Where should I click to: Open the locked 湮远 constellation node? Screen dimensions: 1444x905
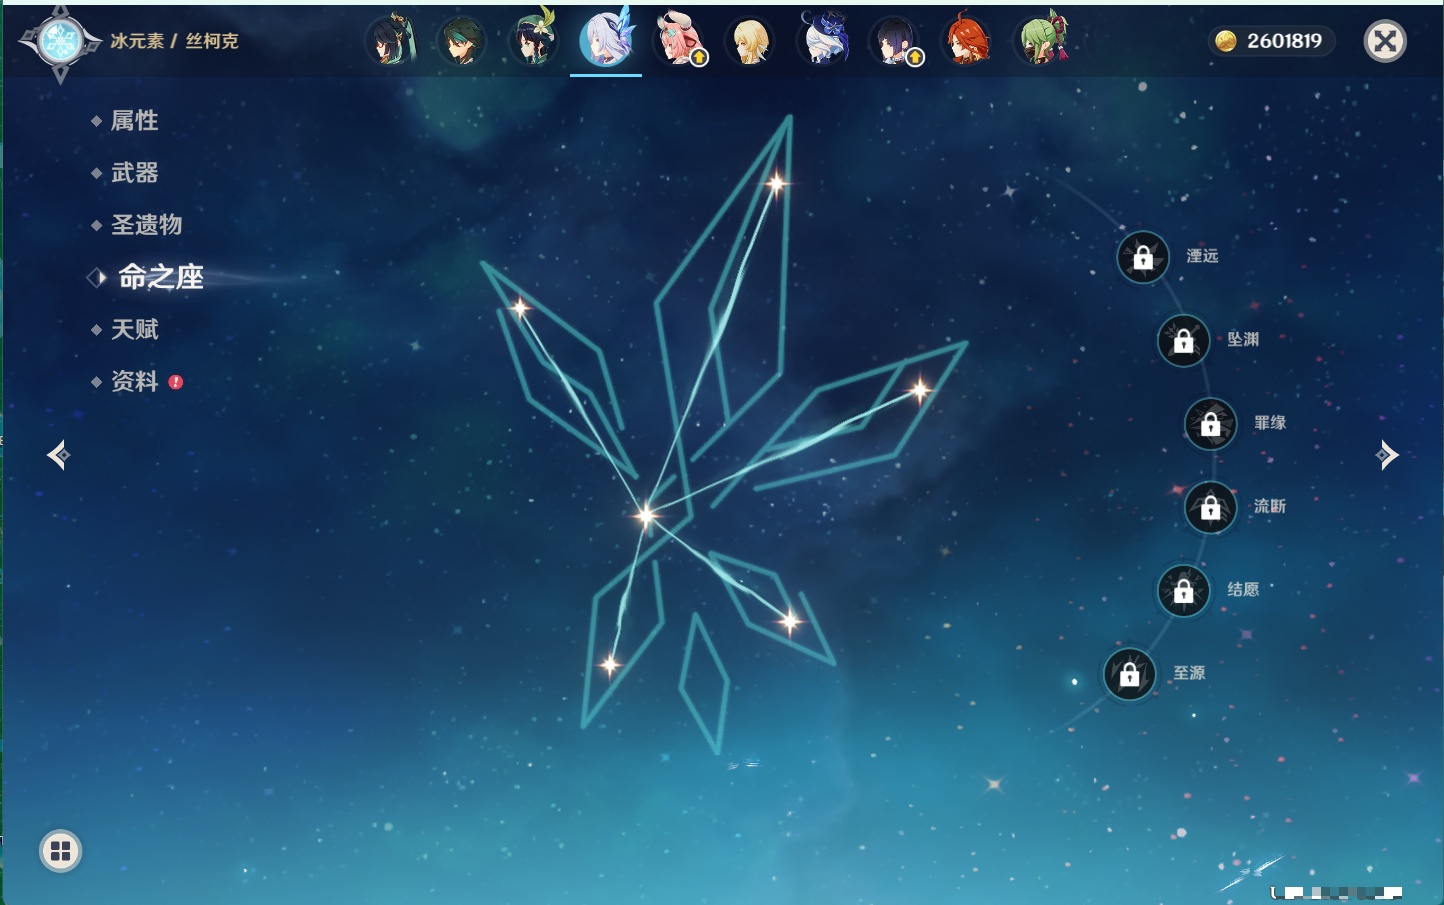click(x=1143, y=257)
